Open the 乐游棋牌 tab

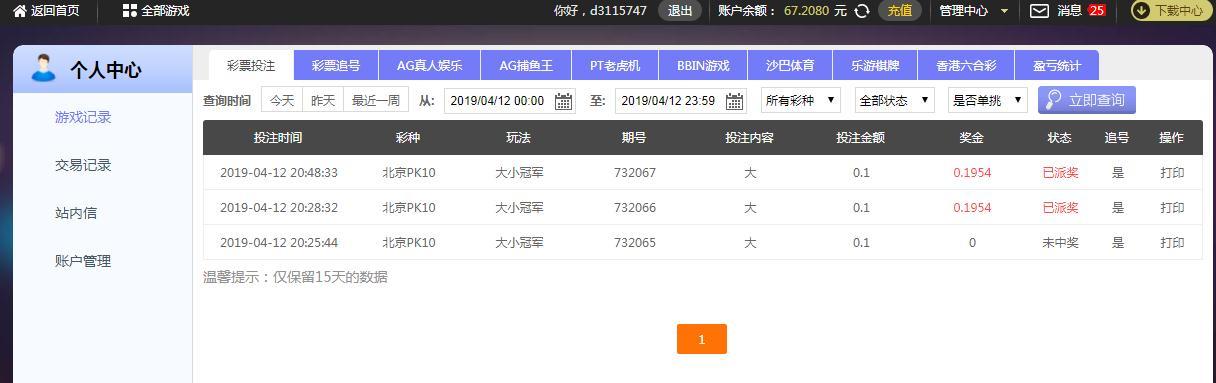(875, 66)
